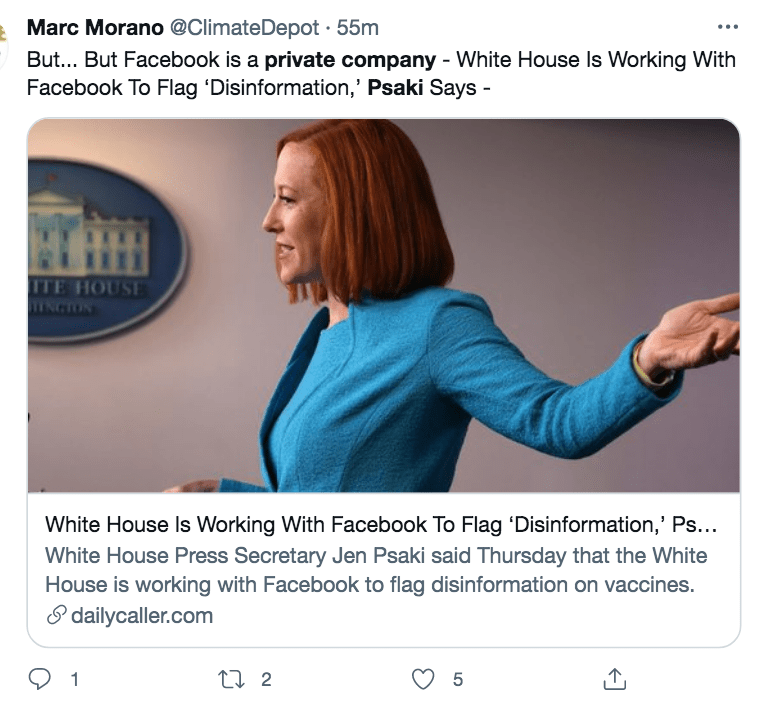Click the reply count number 1
The width and height of the screenshot is (759, 704).
(73, 679)
